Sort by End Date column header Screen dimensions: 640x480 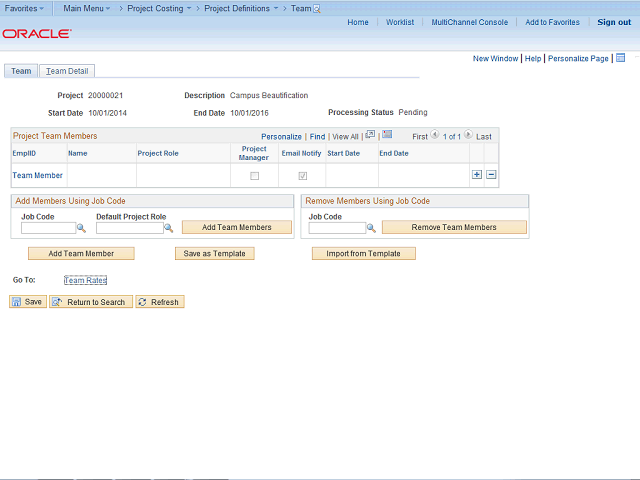point(393,153)
